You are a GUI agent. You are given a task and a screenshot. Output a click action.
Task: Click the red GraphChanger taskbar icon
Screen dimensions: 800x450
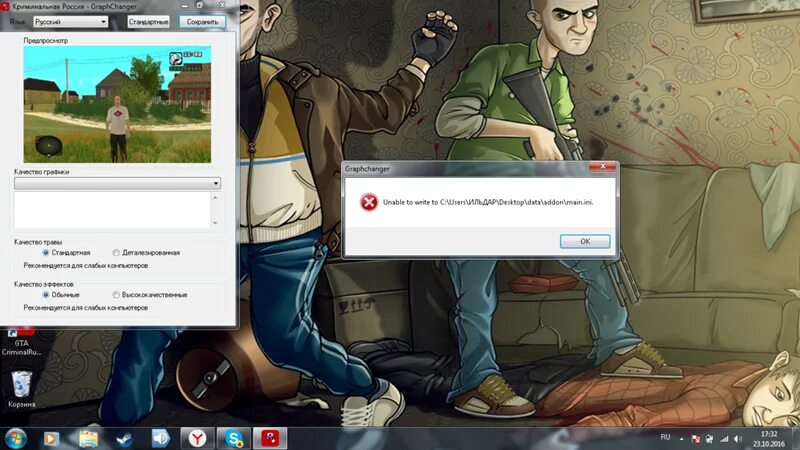[270, 438]
